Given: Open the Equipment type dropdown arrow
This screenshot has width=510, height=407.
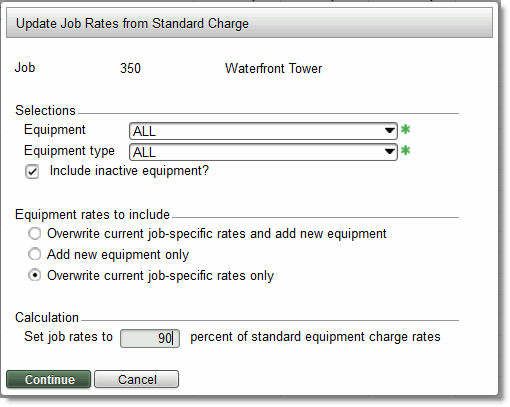Looking at the screenshot, I should click(389, 152).
